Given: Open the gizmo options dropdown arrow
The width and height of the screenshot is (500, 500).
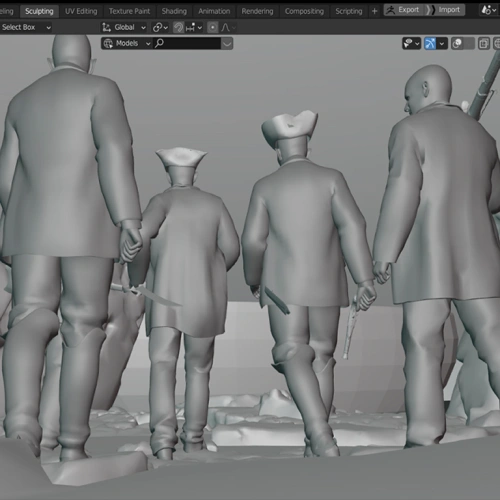Looking at the screenshot, I should tap(442, 43).
